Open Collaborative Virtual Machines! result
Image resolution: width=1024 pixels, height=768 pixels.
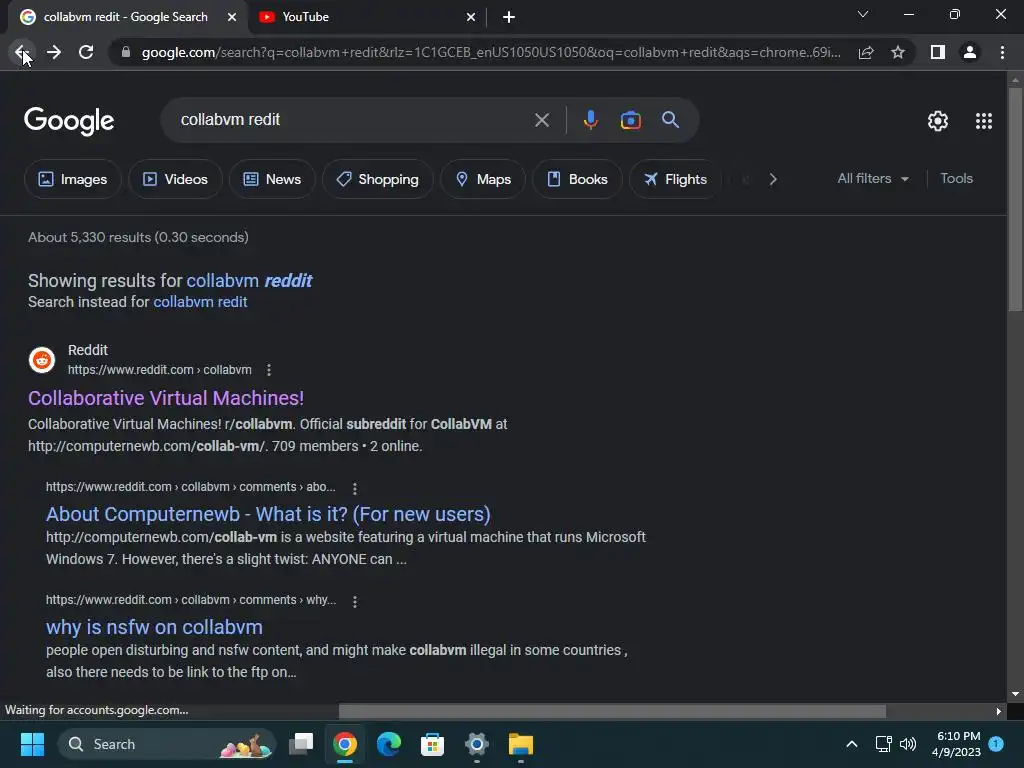point(166,398)
